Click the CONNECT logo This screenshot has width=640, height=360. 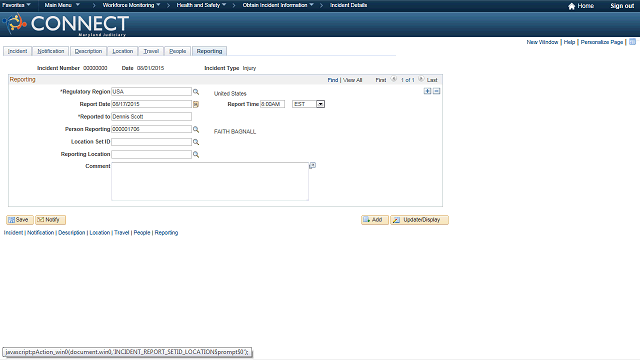click(66, 24)
